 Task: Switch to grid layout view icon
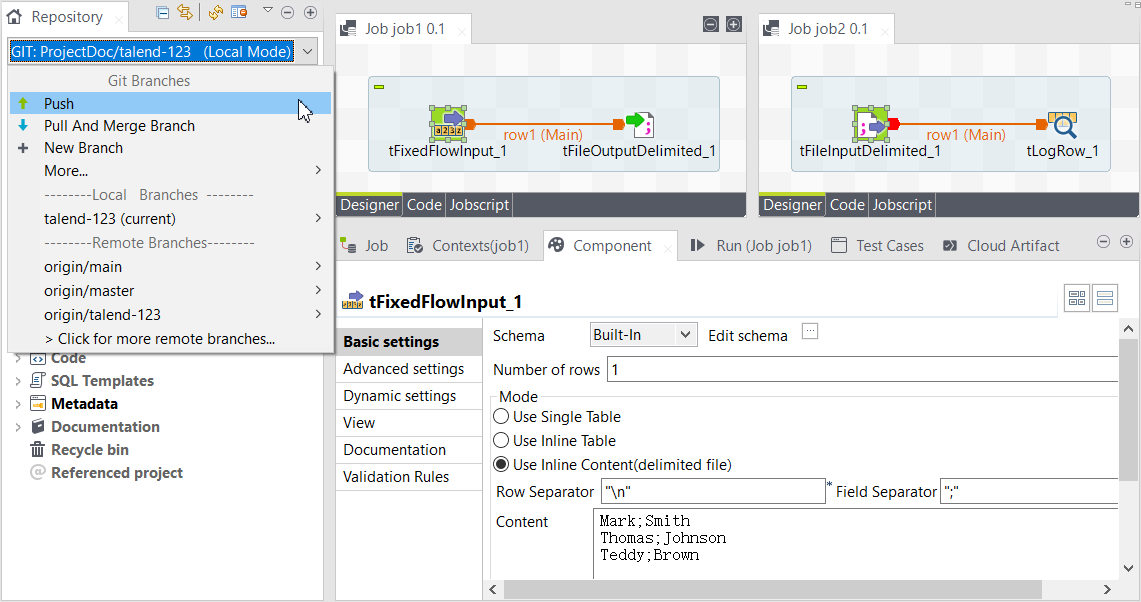click(1077, 298)
